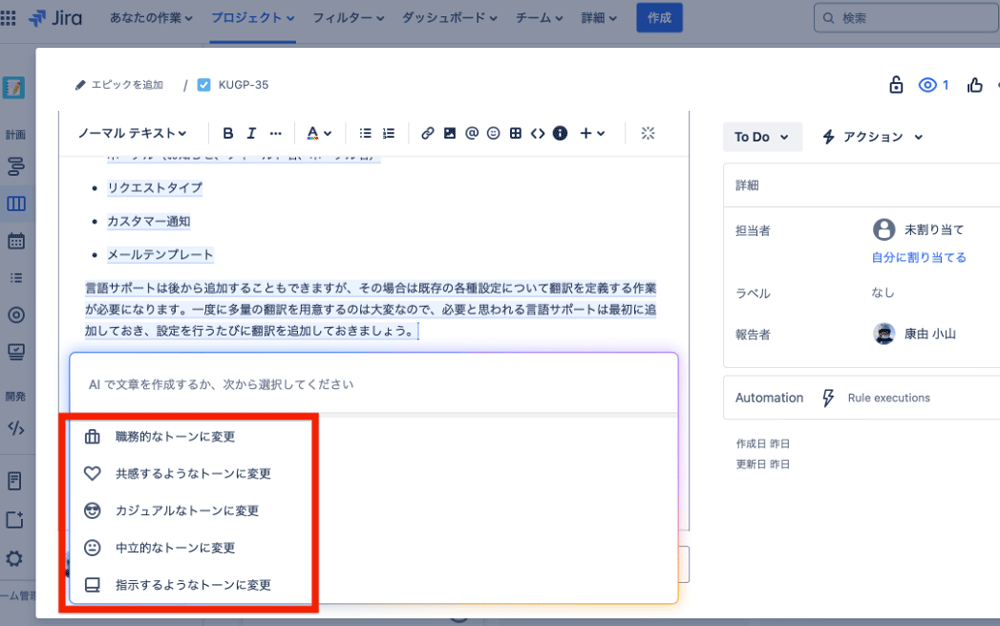Open the app switcher grid icon
The height and width of the screenshot is (626, 1000).
(8, 17)
